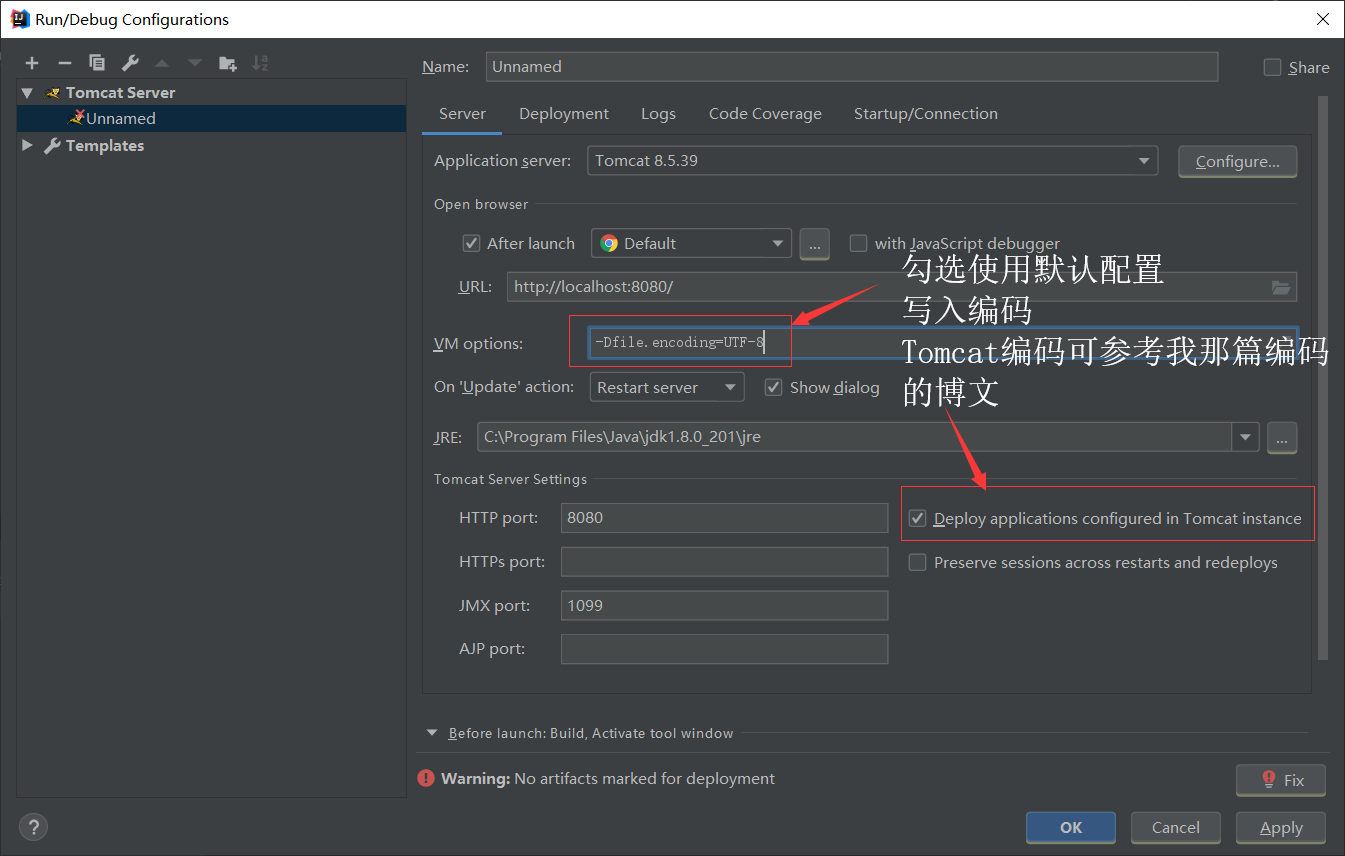Click the Apply button
1345x856 pixels.
(1281, 827)
